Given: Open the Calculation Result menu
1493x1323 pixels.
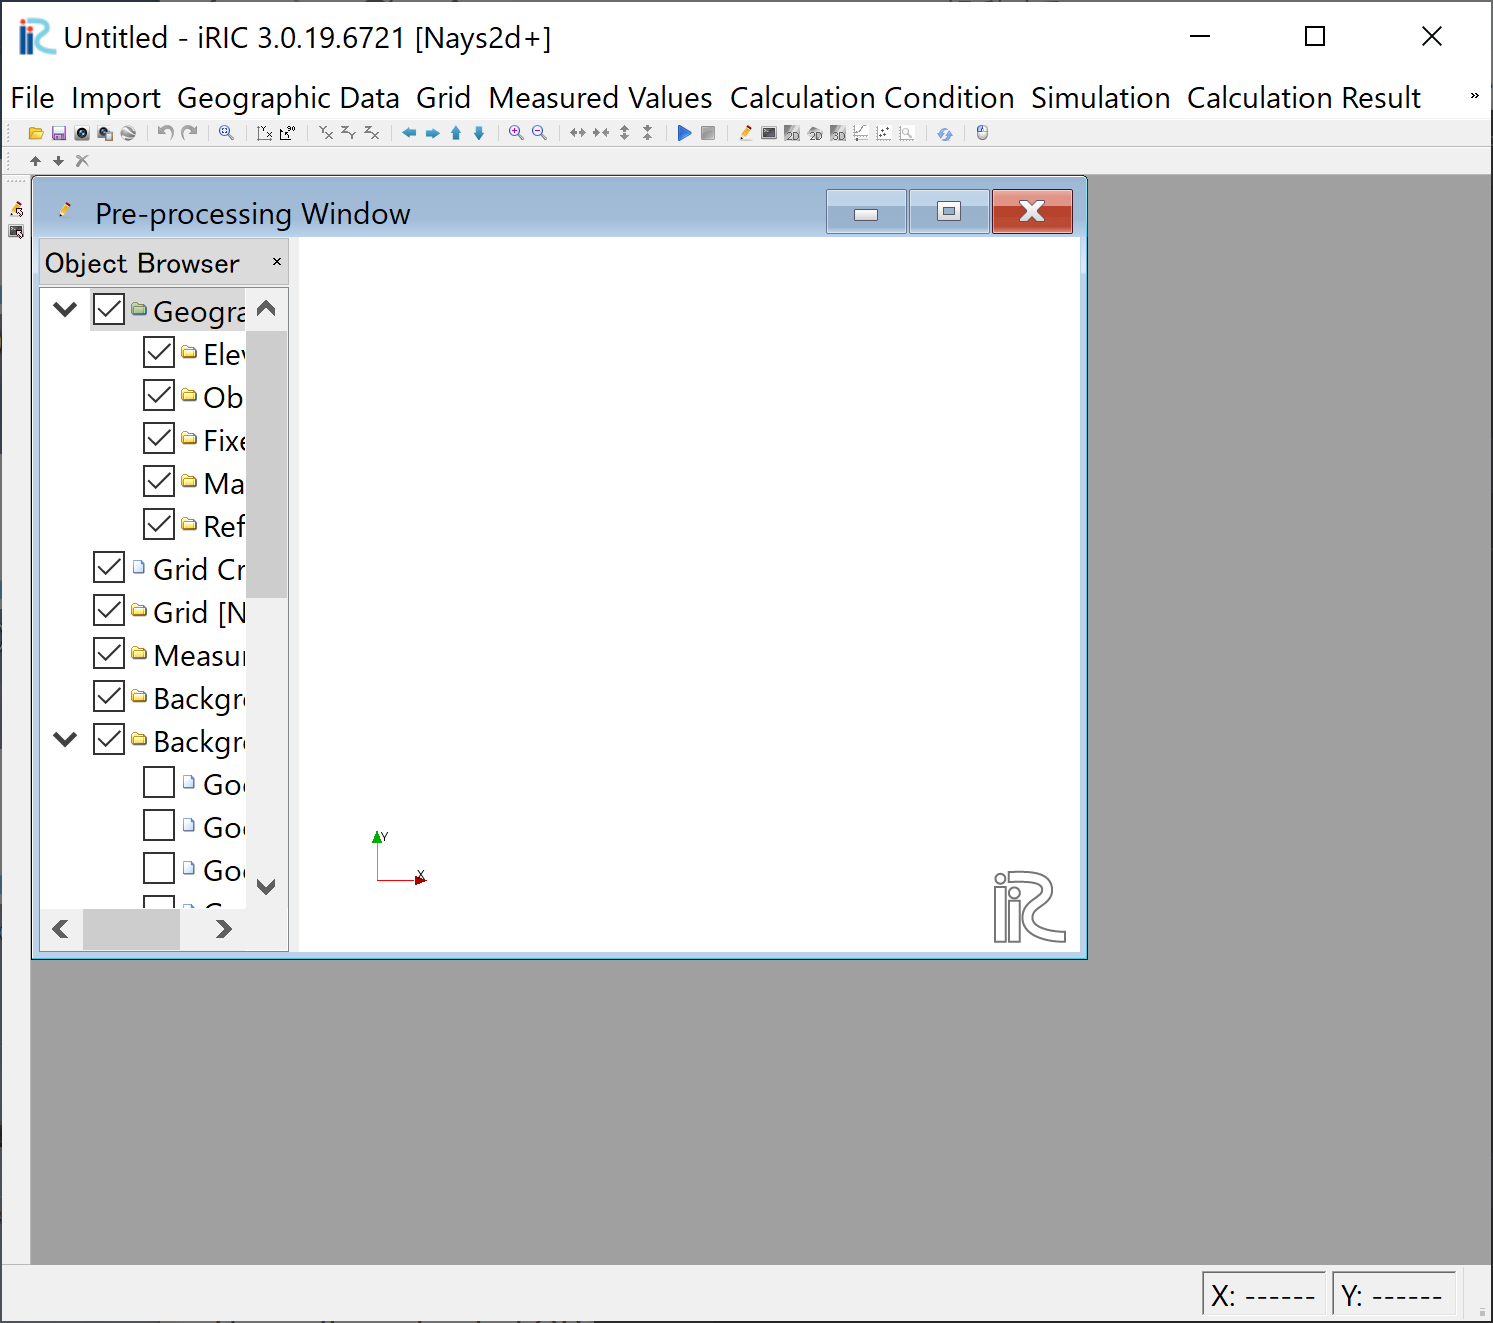Looking at the screenshot, I should click(x=1304, y=98).
